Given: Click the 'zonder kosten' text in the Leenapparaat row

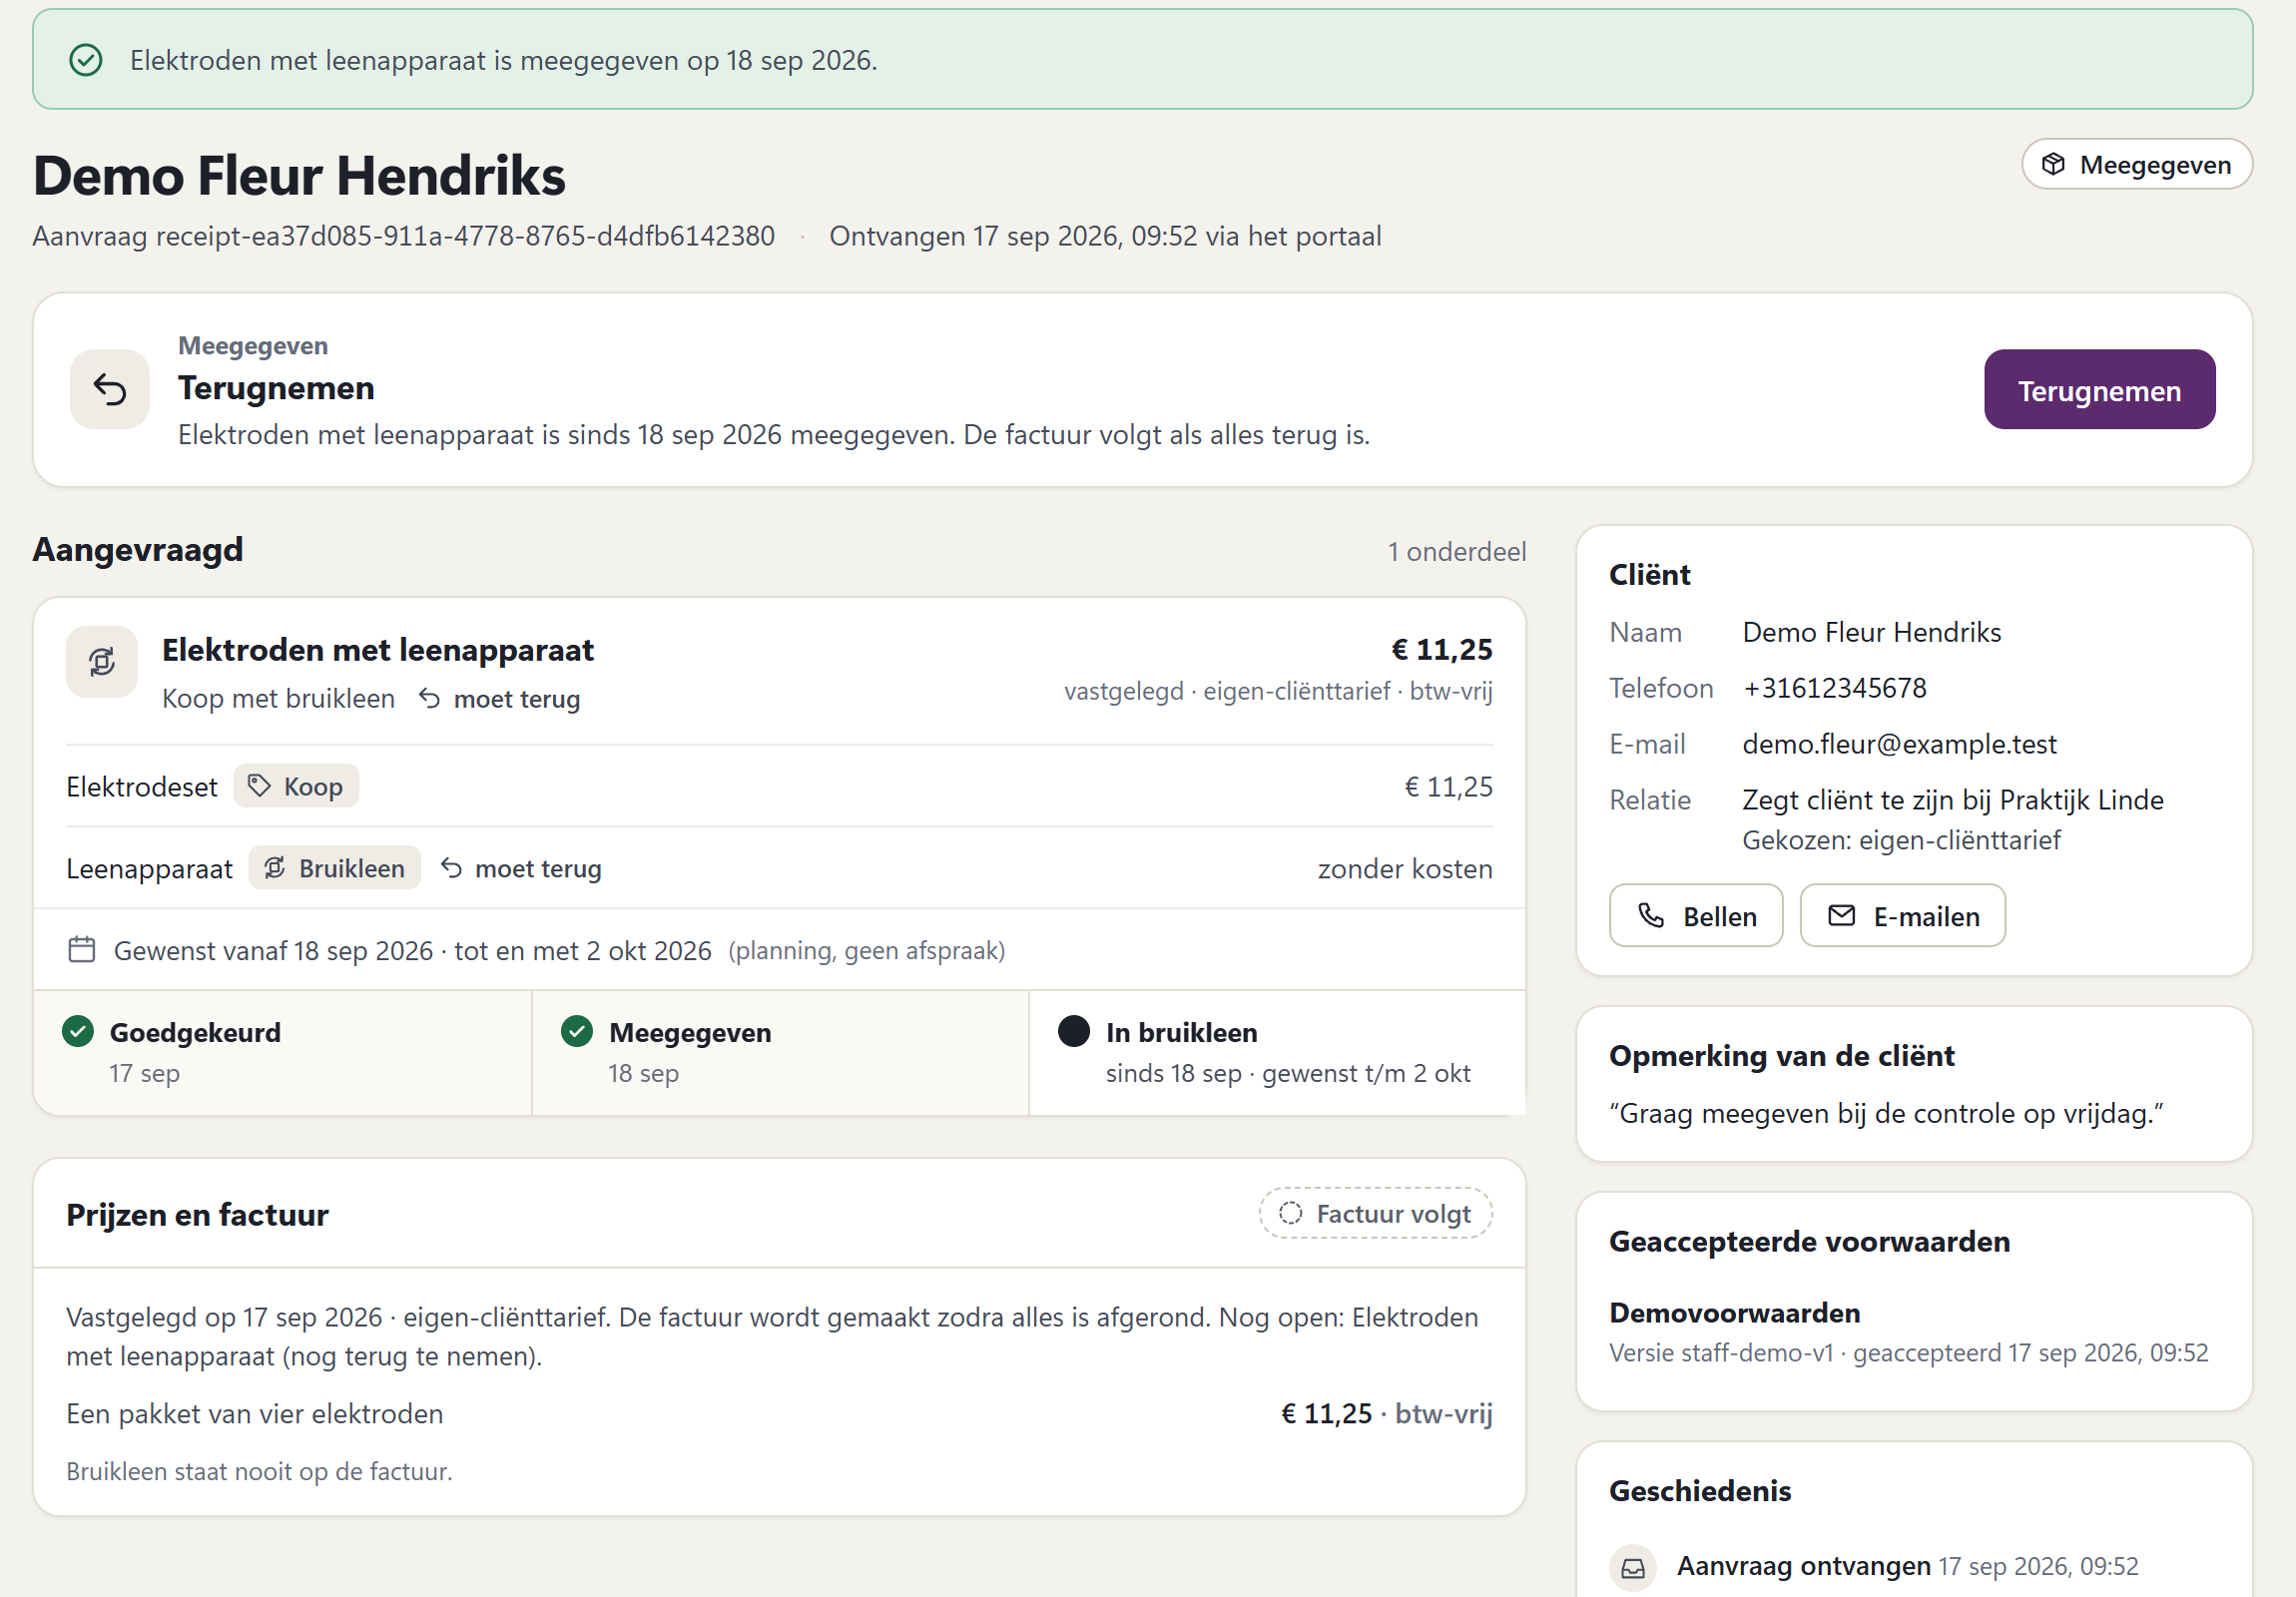Looking at the screenshot, I should coord(1405,868).
